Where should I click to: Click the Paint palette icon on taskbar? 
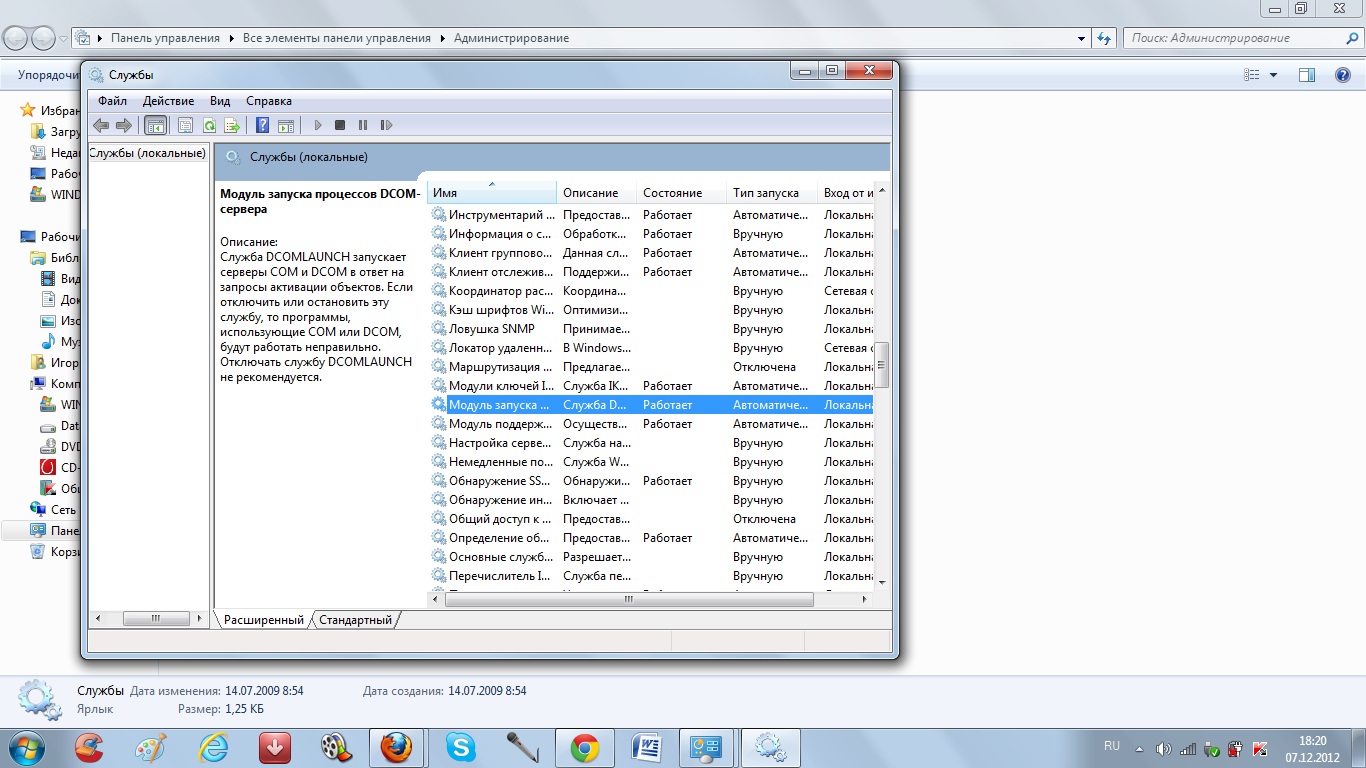click(151, 747)
